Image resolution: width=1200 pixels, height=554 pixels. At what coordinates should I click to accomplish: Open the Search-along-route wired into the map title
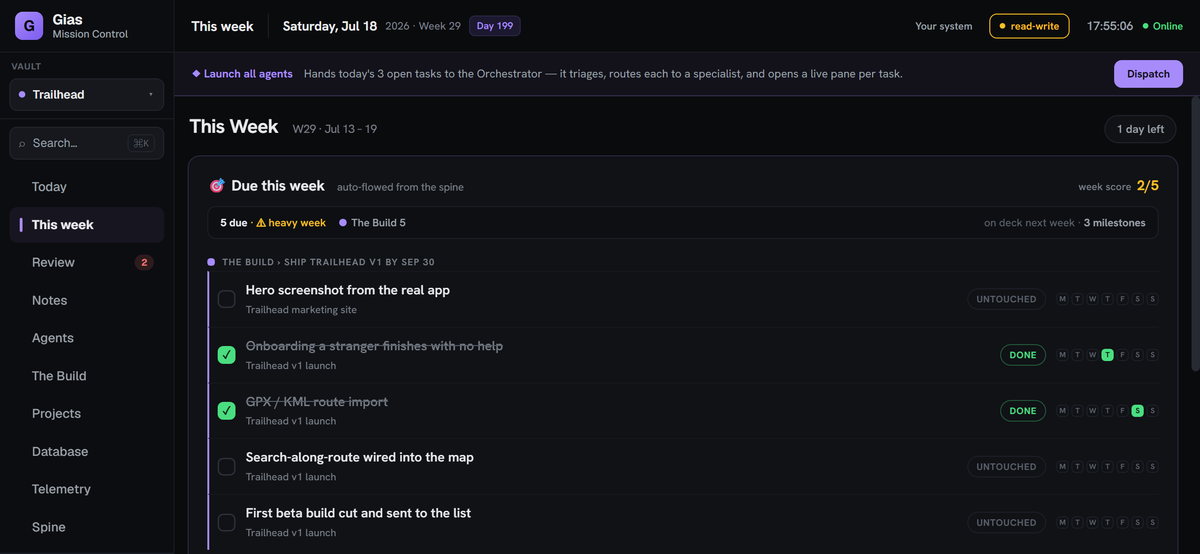tap(360, 457)
